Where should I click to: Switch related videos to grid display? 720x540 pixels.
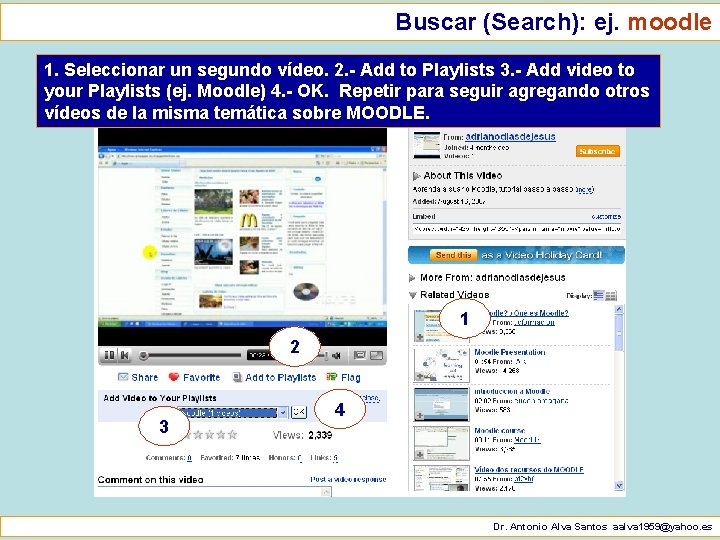click(611, 295)
